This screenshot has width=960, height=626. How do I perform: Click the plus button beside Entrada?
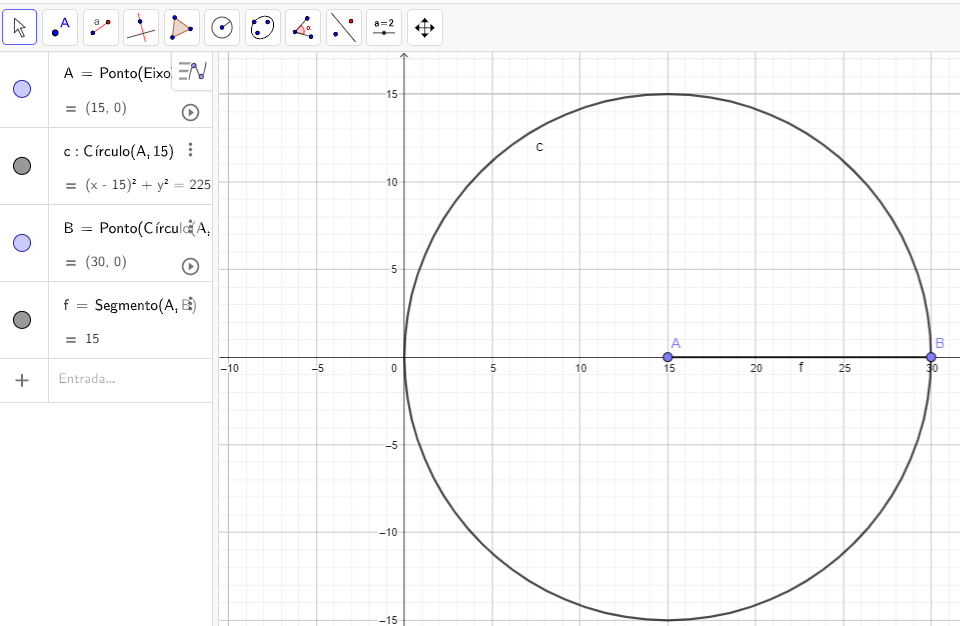(x=23, y=380)
